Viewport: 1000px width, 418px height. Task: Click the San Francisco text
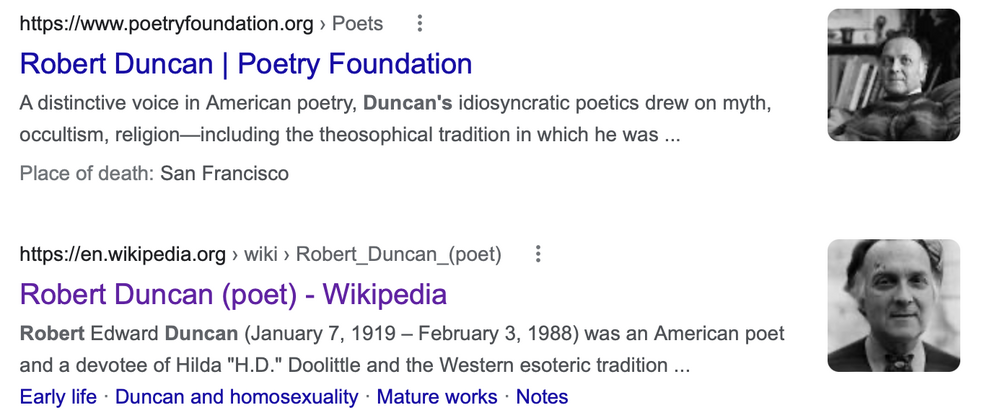click(225, 174)
